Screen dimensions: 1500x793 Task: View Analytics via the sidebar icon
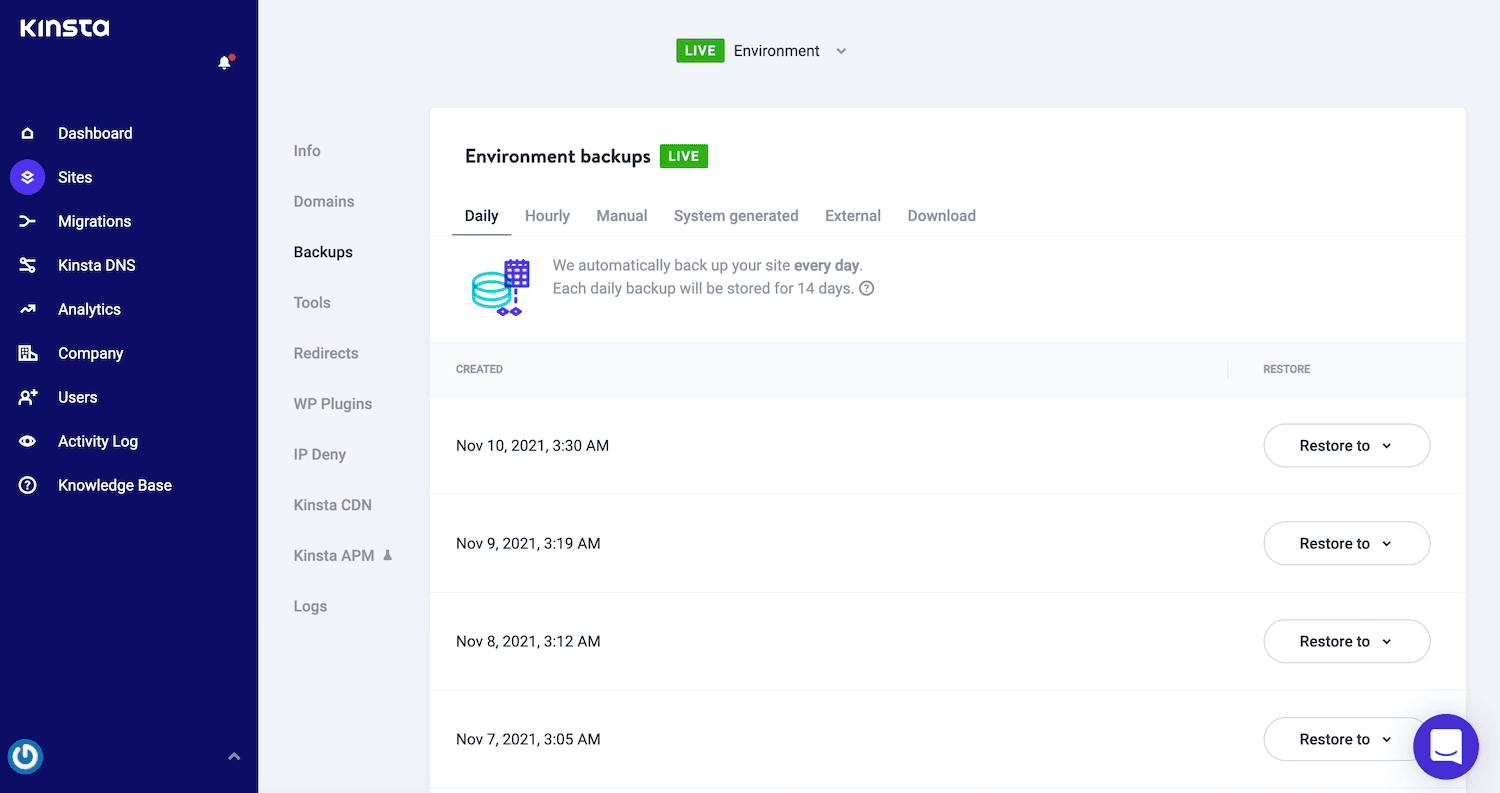pos(27,309)
